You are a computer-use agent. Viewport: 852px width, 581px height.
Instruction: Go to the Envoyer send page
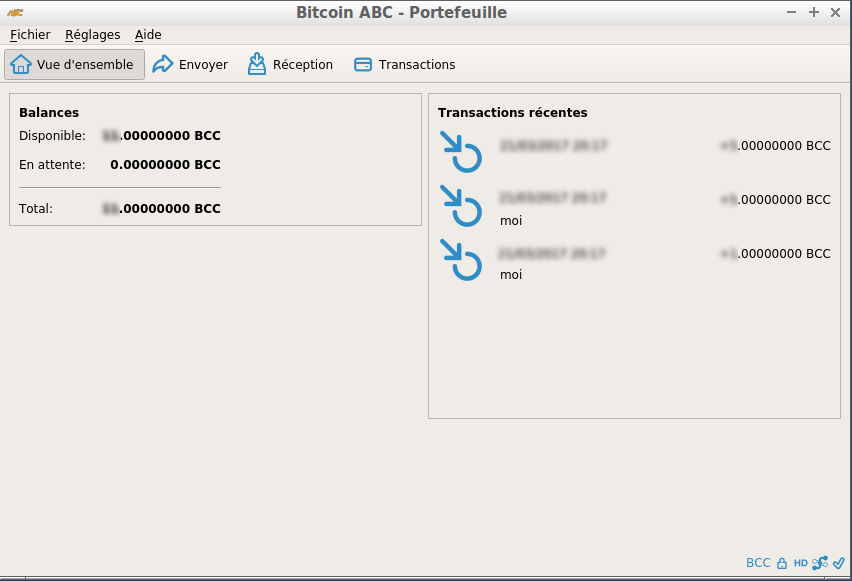[190, 65]
